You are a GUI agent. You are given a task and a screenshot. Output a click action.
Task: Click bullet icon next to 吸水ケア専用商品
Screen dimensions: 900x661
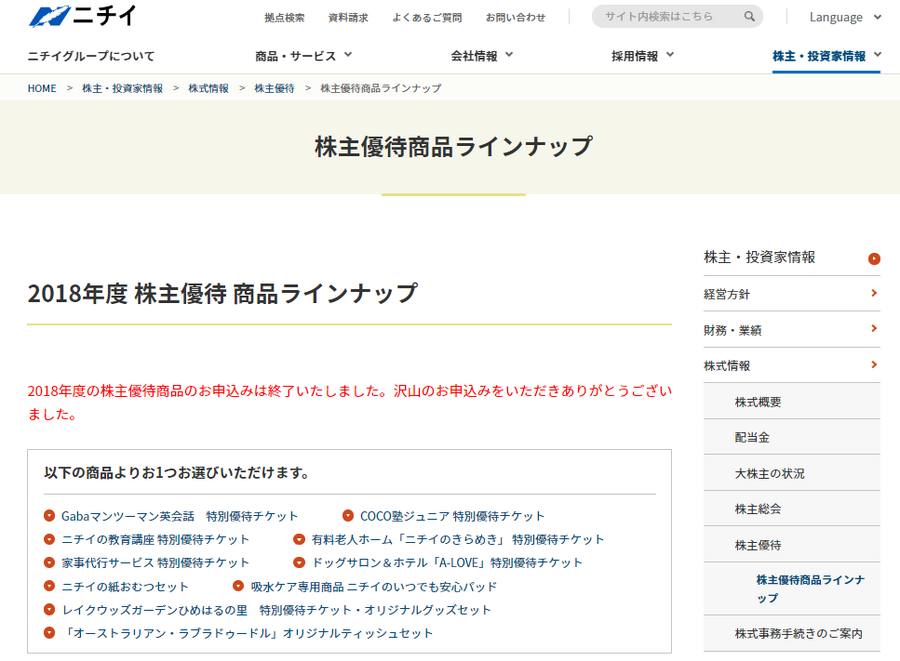click(x=238, y=586)
